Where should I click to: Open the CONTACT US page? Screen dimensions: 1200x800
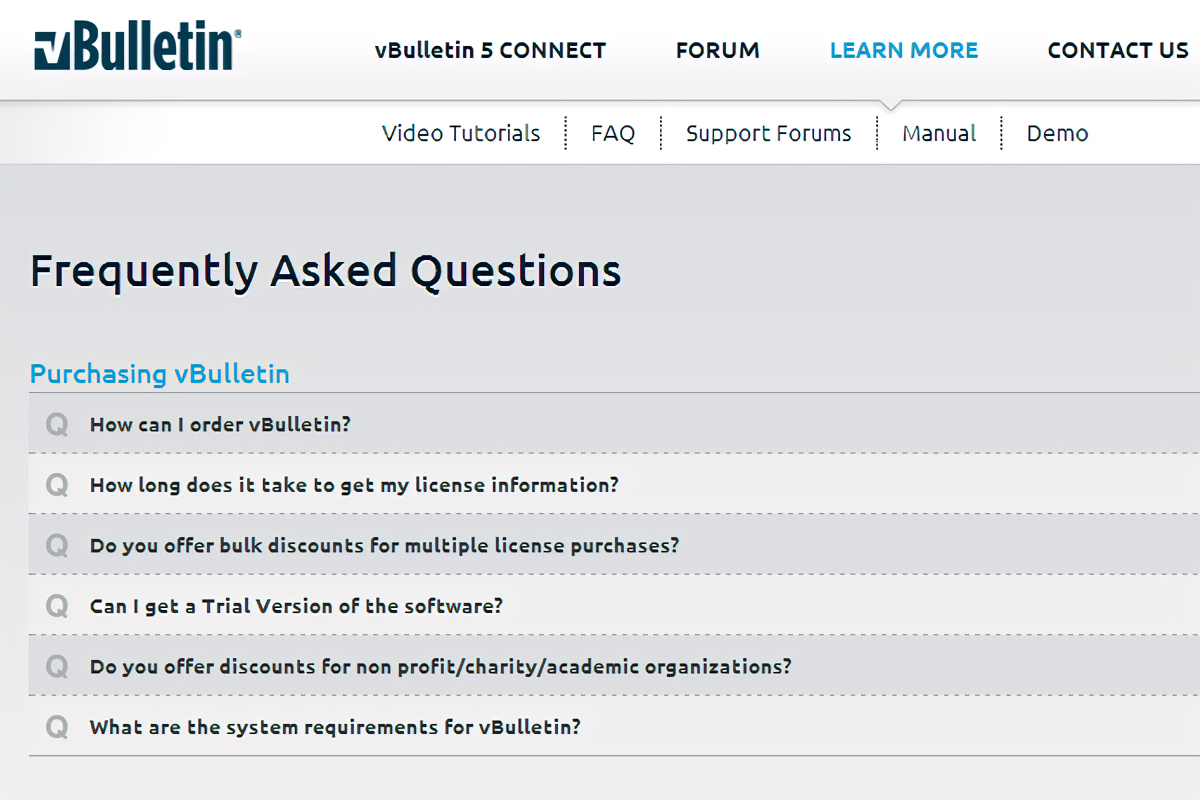(x=1118, y=50)
